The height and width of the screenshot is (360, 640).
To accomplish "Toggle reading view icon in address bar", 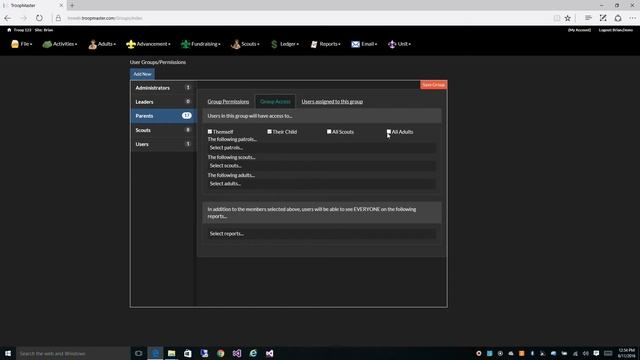I will tap(557, 18).
